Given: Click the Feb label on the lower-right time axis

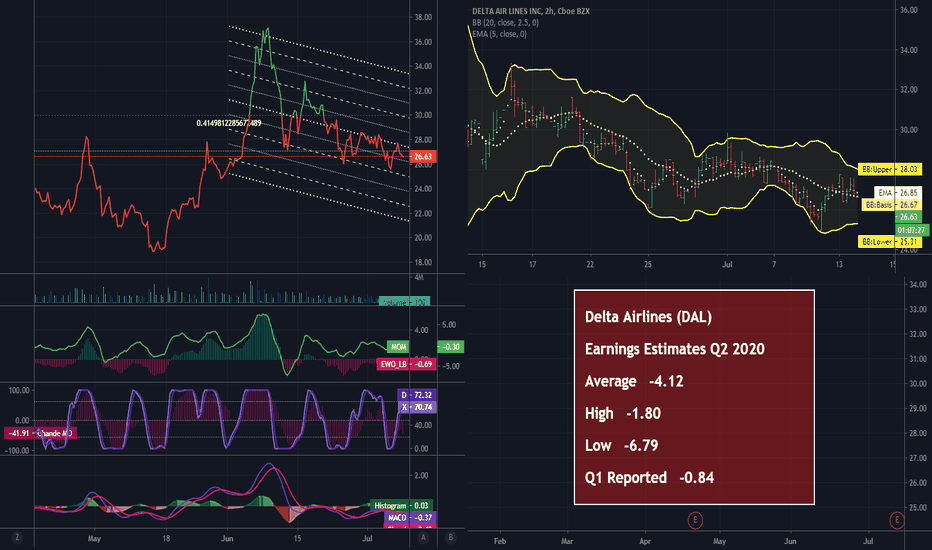Looking at the screenshot, I should point(500,541).
